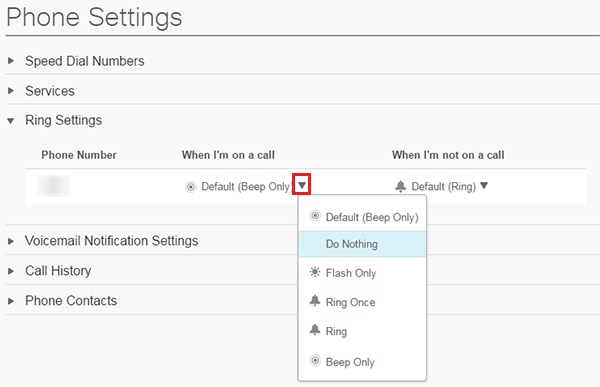Expand the Call History section arrow
This screenshot has width=600, height=387.
[x=11, y=271]
